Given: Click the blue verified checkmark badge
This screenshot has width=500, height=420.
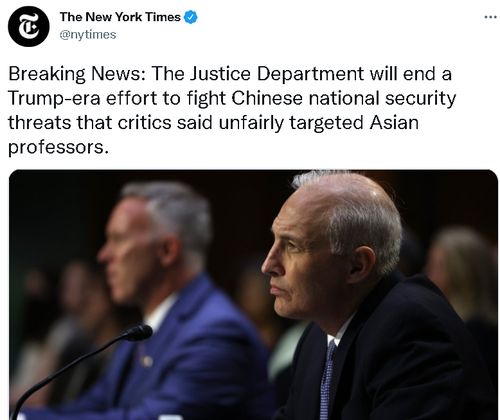Looking at the screenshot, I should 191,17.
